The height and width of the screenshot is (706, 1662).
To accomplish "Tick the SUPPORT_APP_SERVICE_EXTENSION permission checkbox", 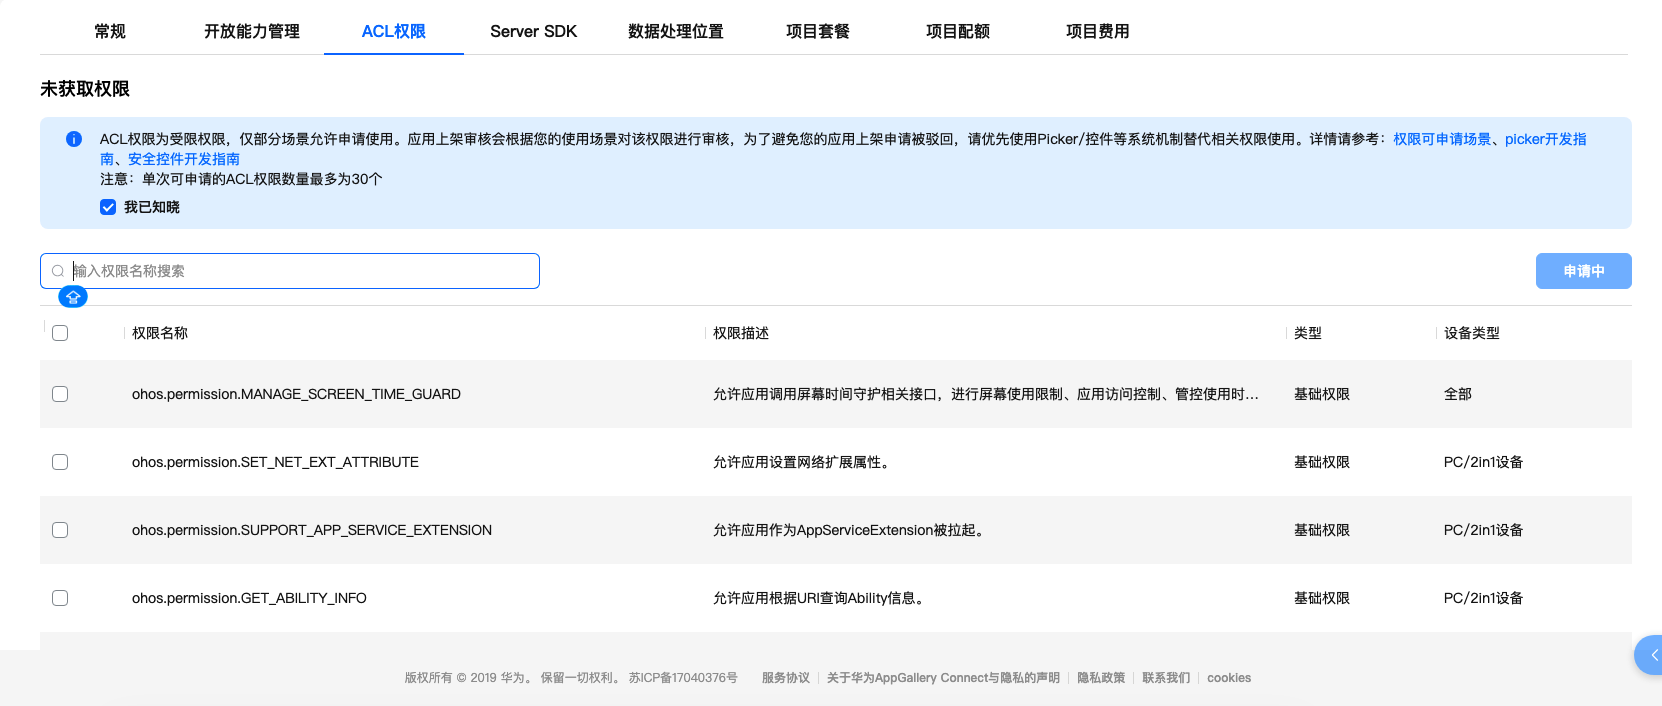I will click(x=60, y=530).
